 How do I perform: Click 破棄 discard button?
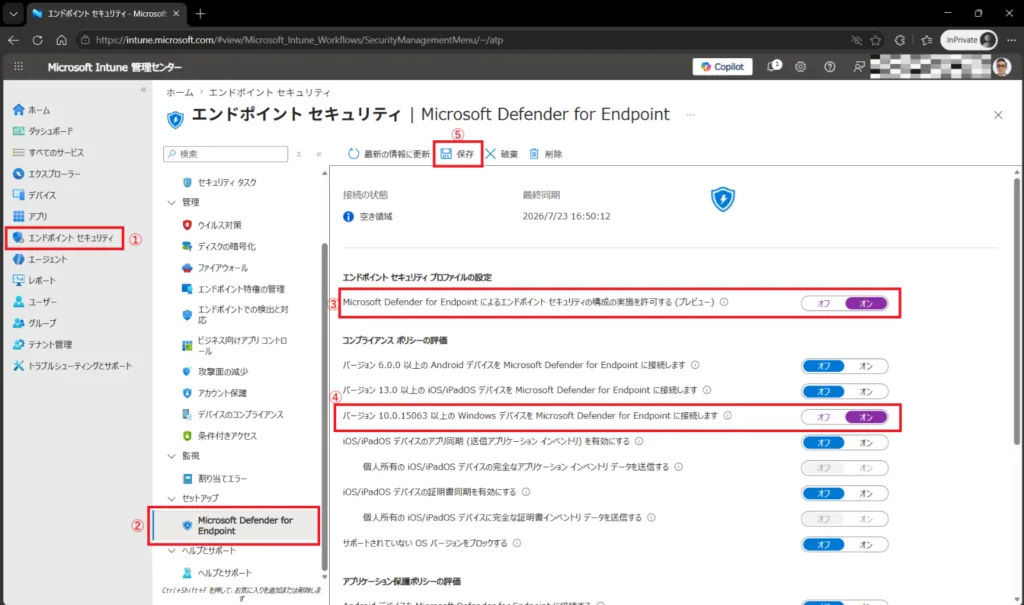[502, 154]
